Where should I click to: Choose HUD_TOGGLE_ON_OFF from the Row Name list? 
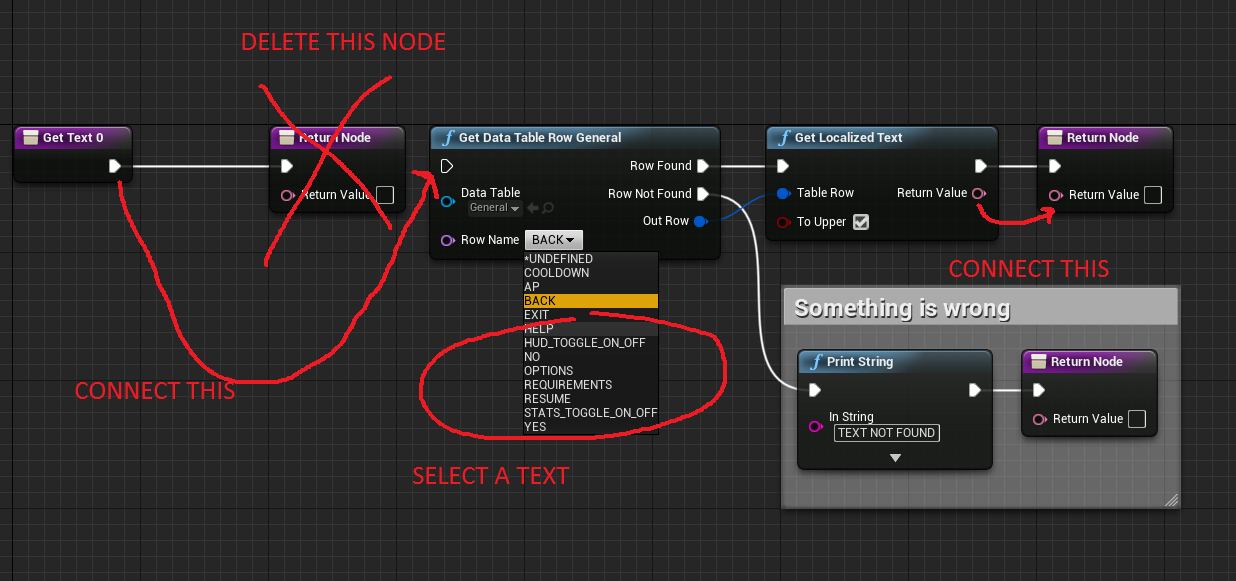[590, 343]
